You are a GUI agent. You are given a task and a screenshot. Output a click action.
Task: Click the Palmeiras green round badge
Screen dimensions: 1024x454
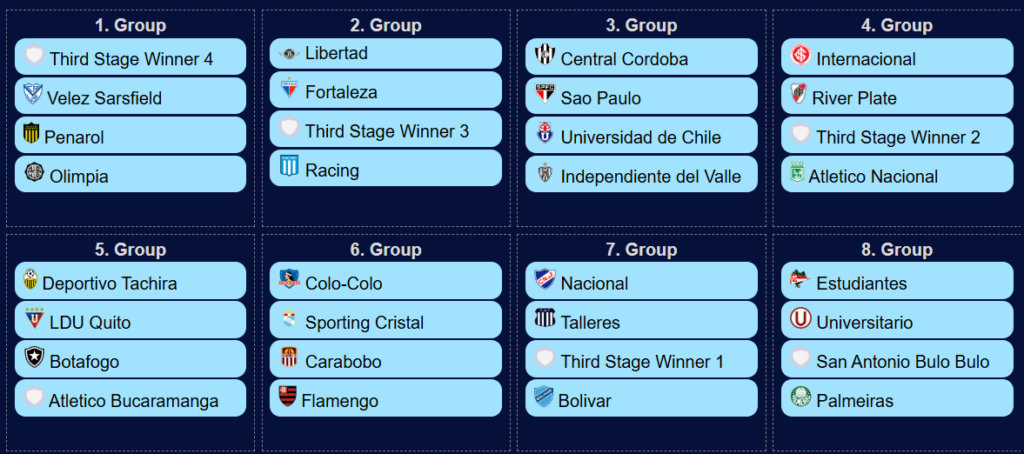coord(800,397)
